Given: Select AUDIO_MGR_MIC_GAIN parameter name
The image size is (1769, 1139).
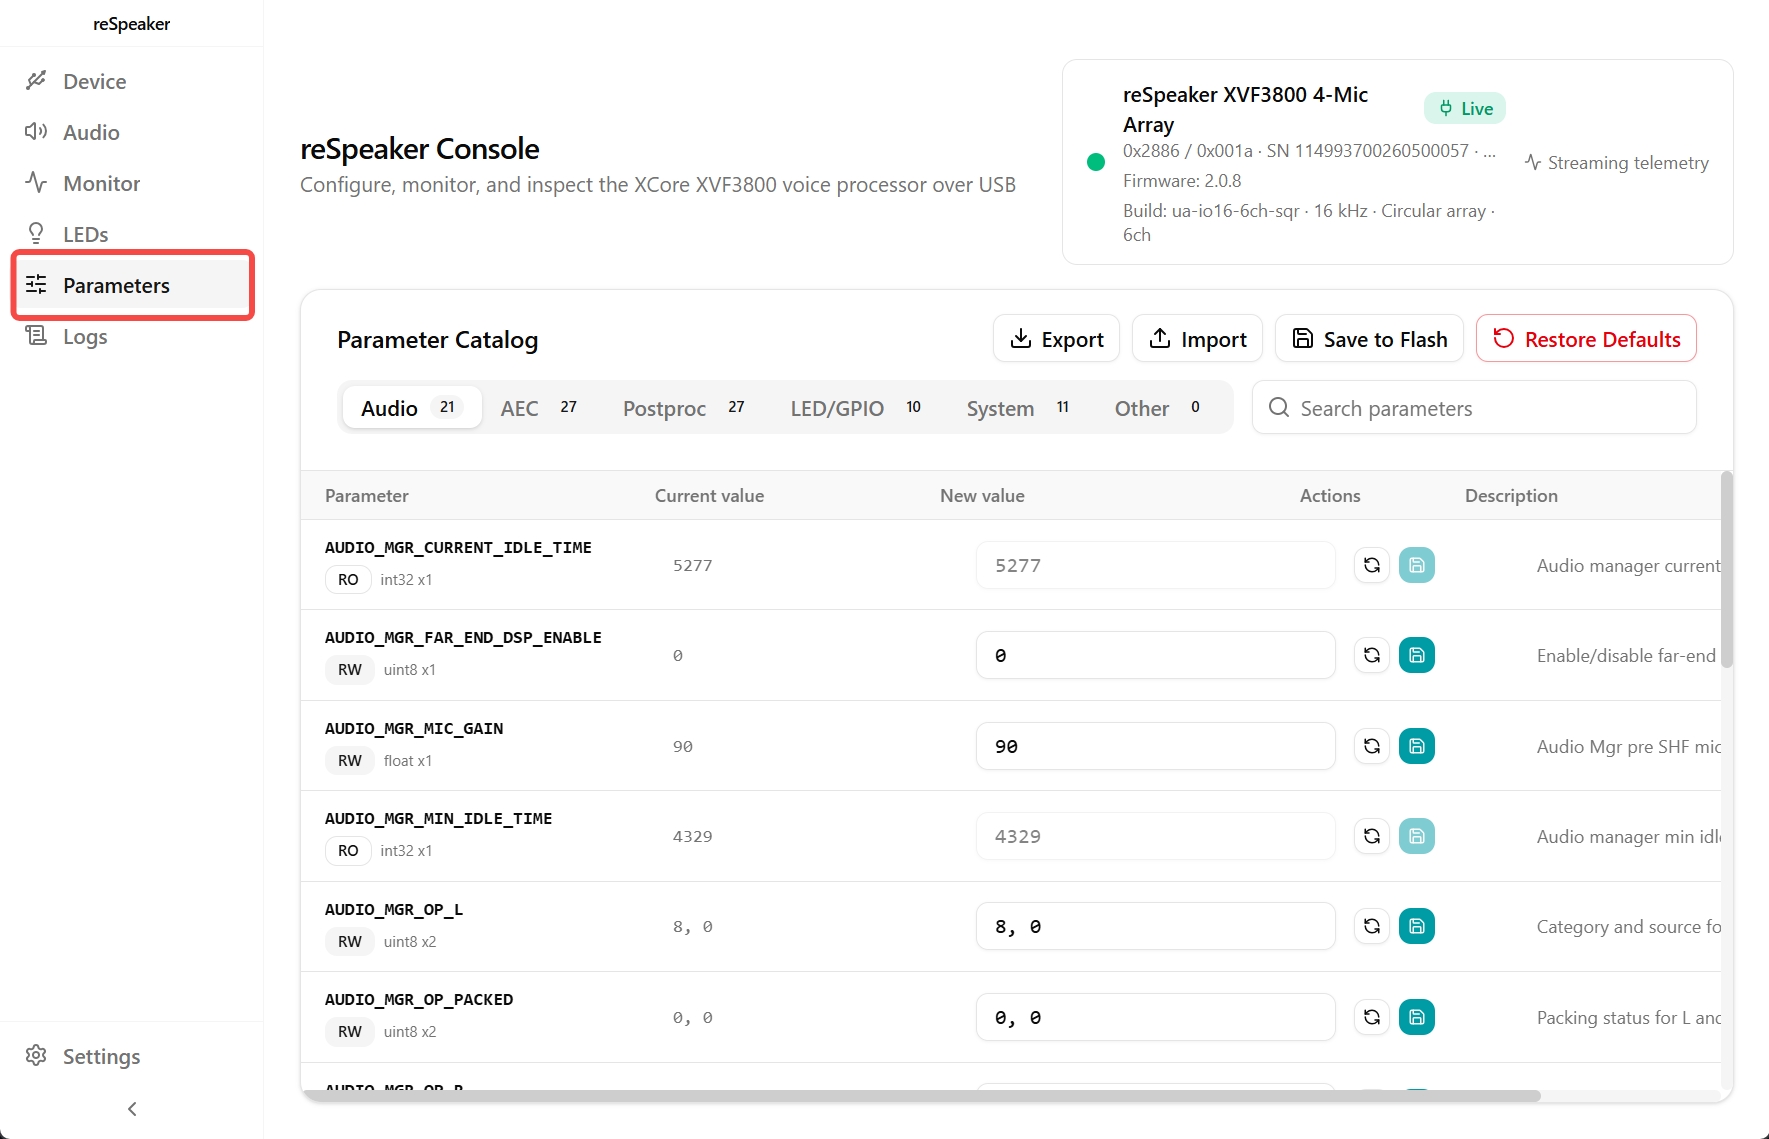Looking at the screenshot, I should (414, 728).
